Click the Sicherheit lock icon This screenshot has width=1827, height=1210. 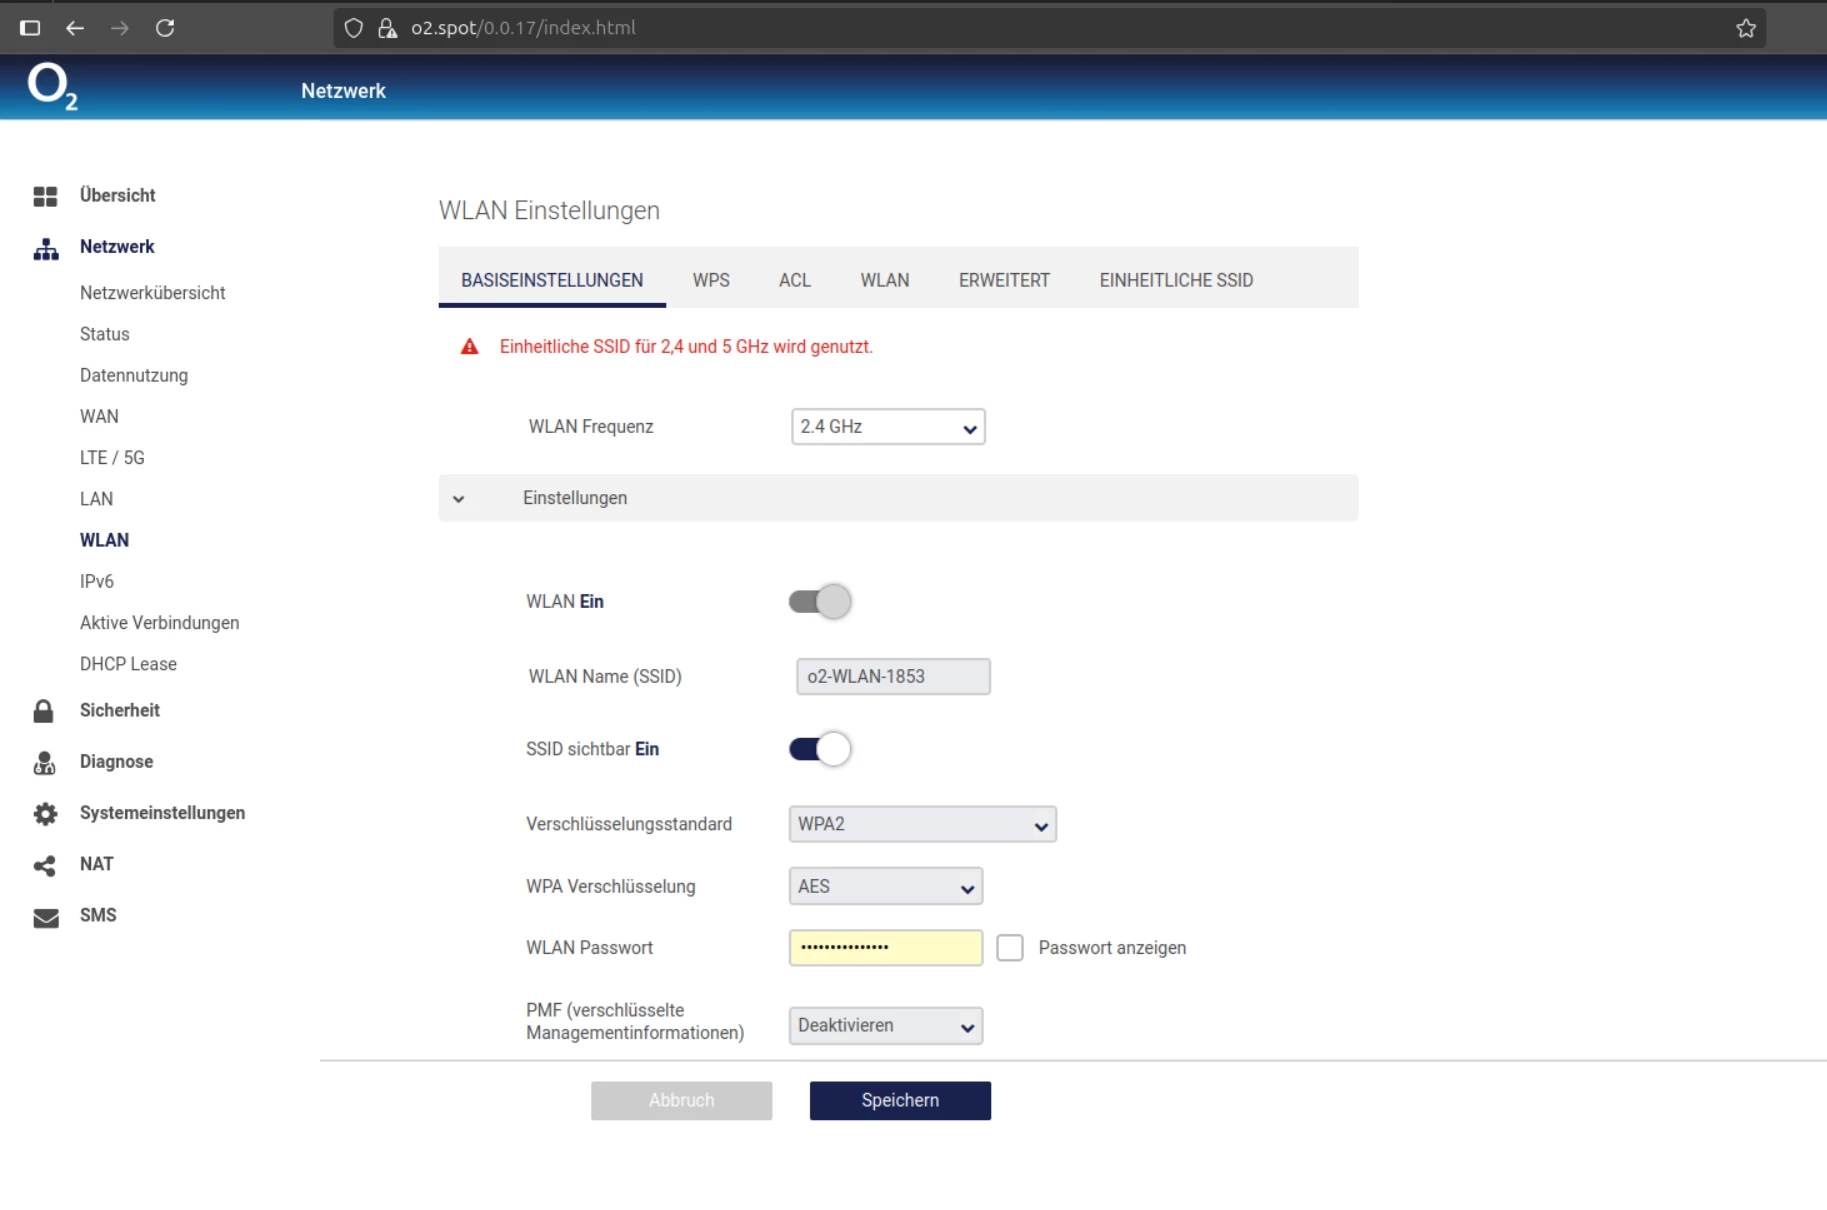(x=44, y=711)
